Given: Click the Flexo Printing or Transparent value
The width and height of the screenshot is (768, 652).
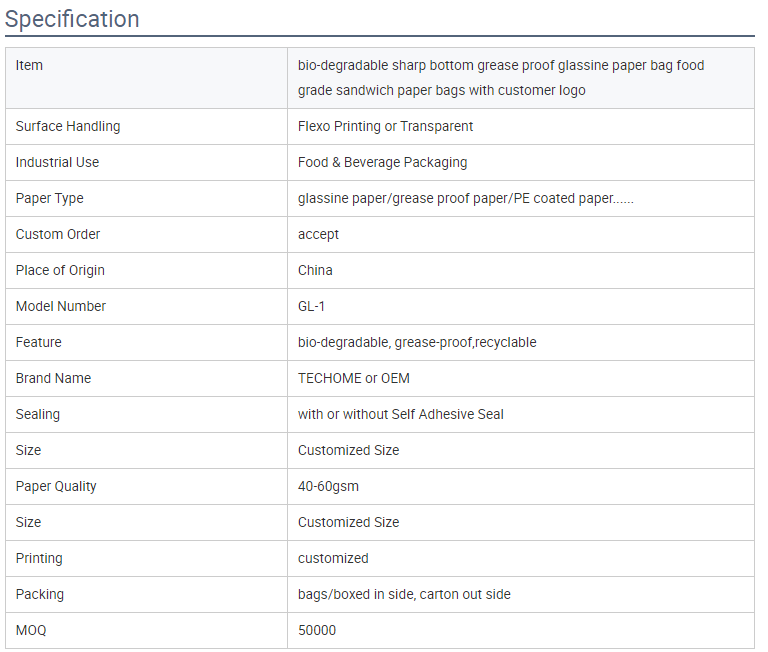Looking at the screenshot, I should (x=385, y=126).
